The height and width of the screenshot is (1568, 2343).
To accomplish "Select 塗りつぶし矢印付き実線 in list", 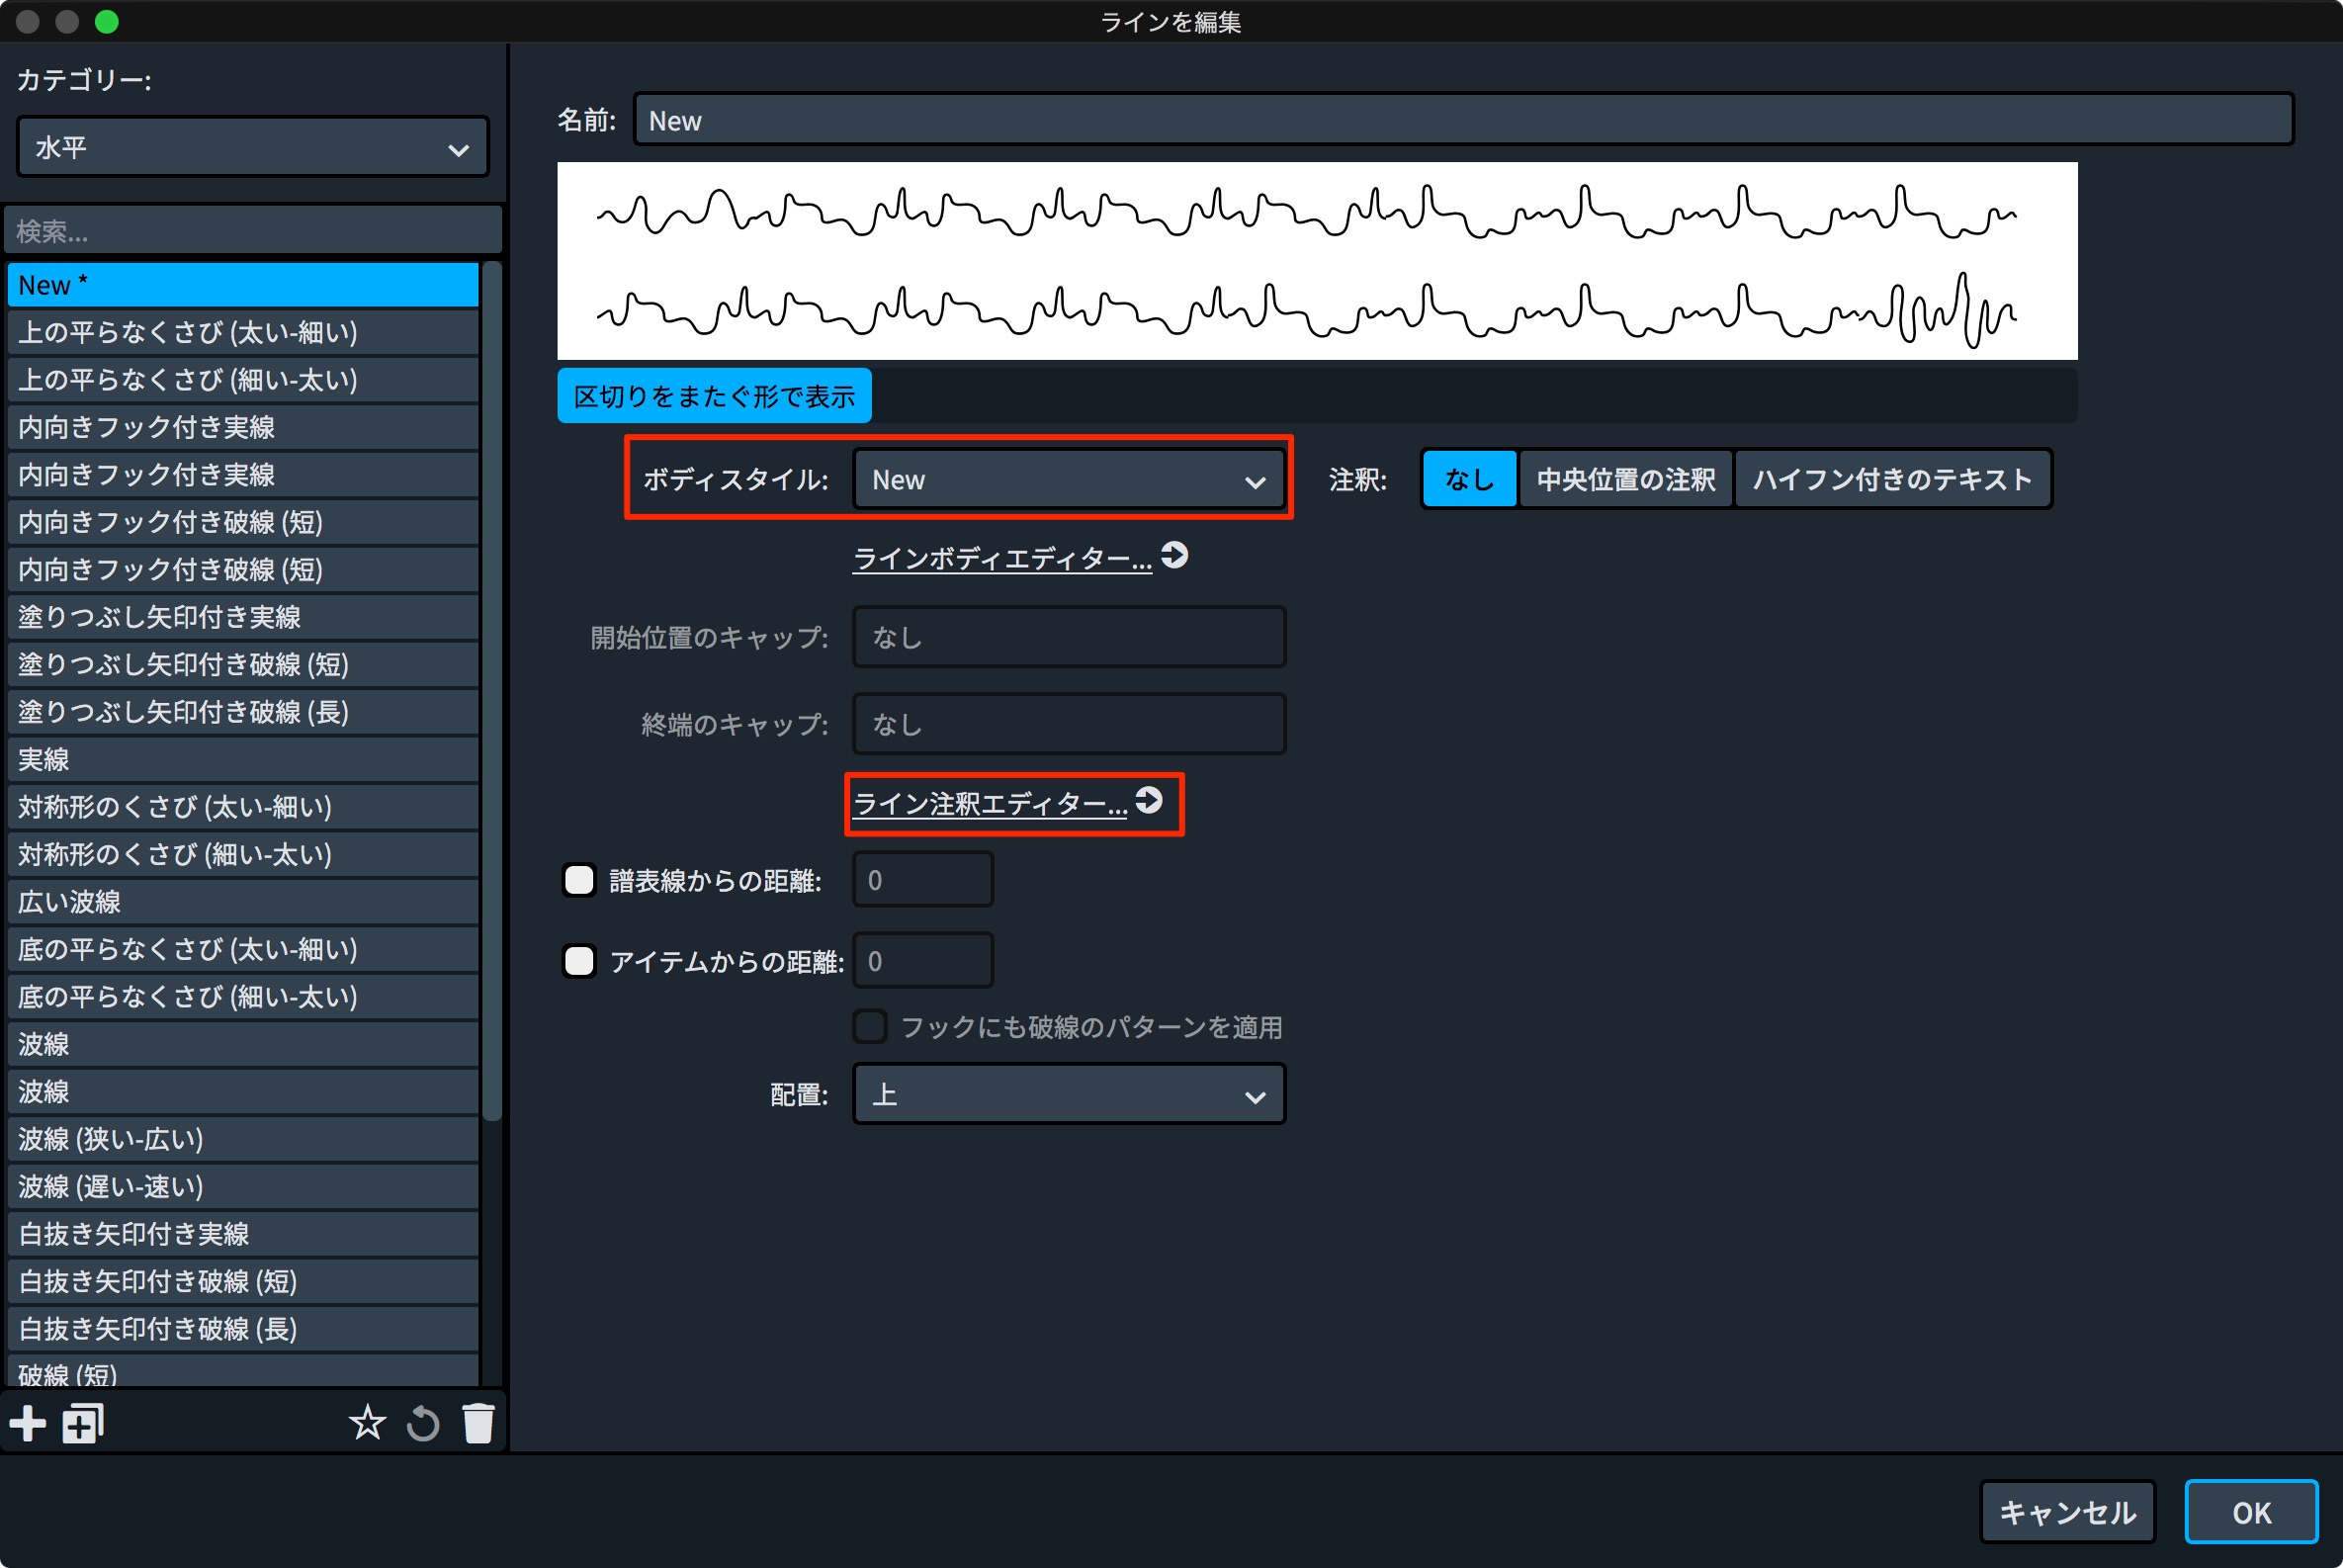I will [x=243, y=617].
